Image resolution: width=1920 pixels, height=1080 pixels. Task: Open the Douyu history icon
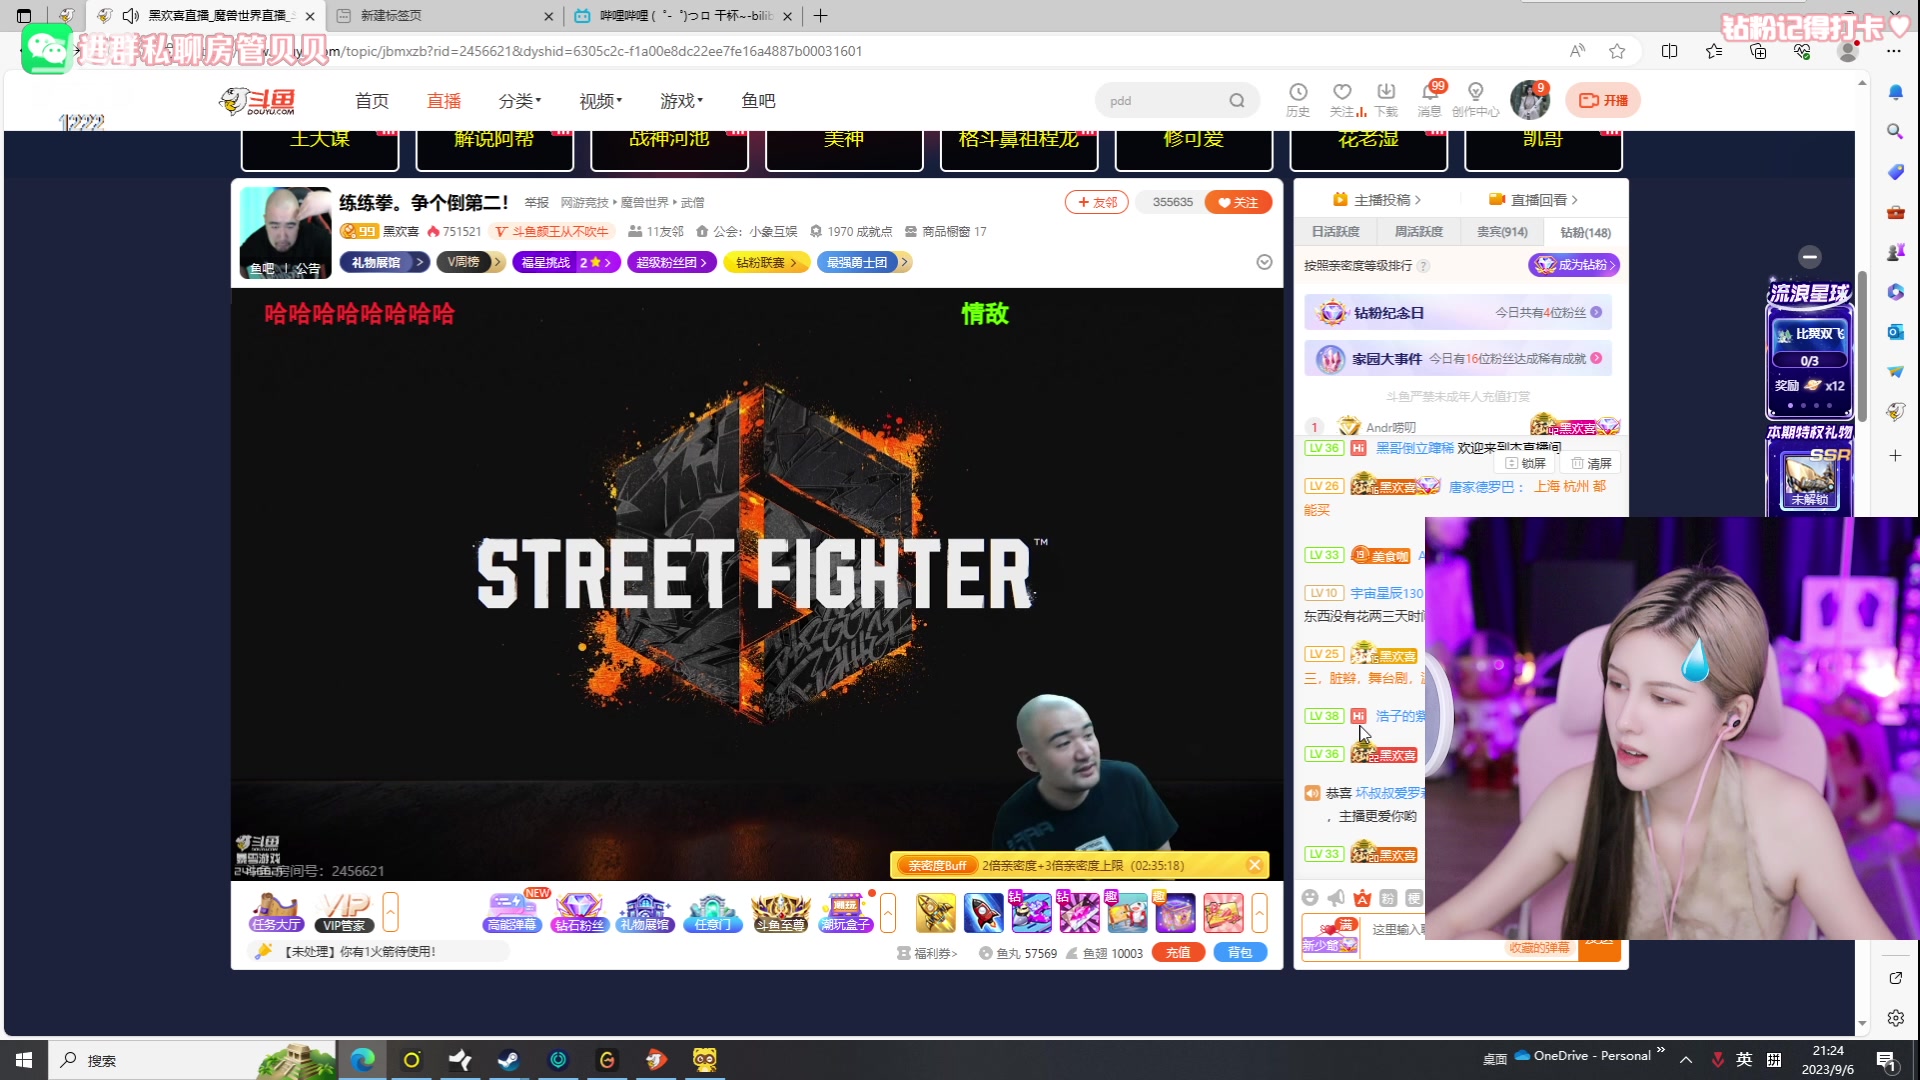click(x=1298, y=99)
